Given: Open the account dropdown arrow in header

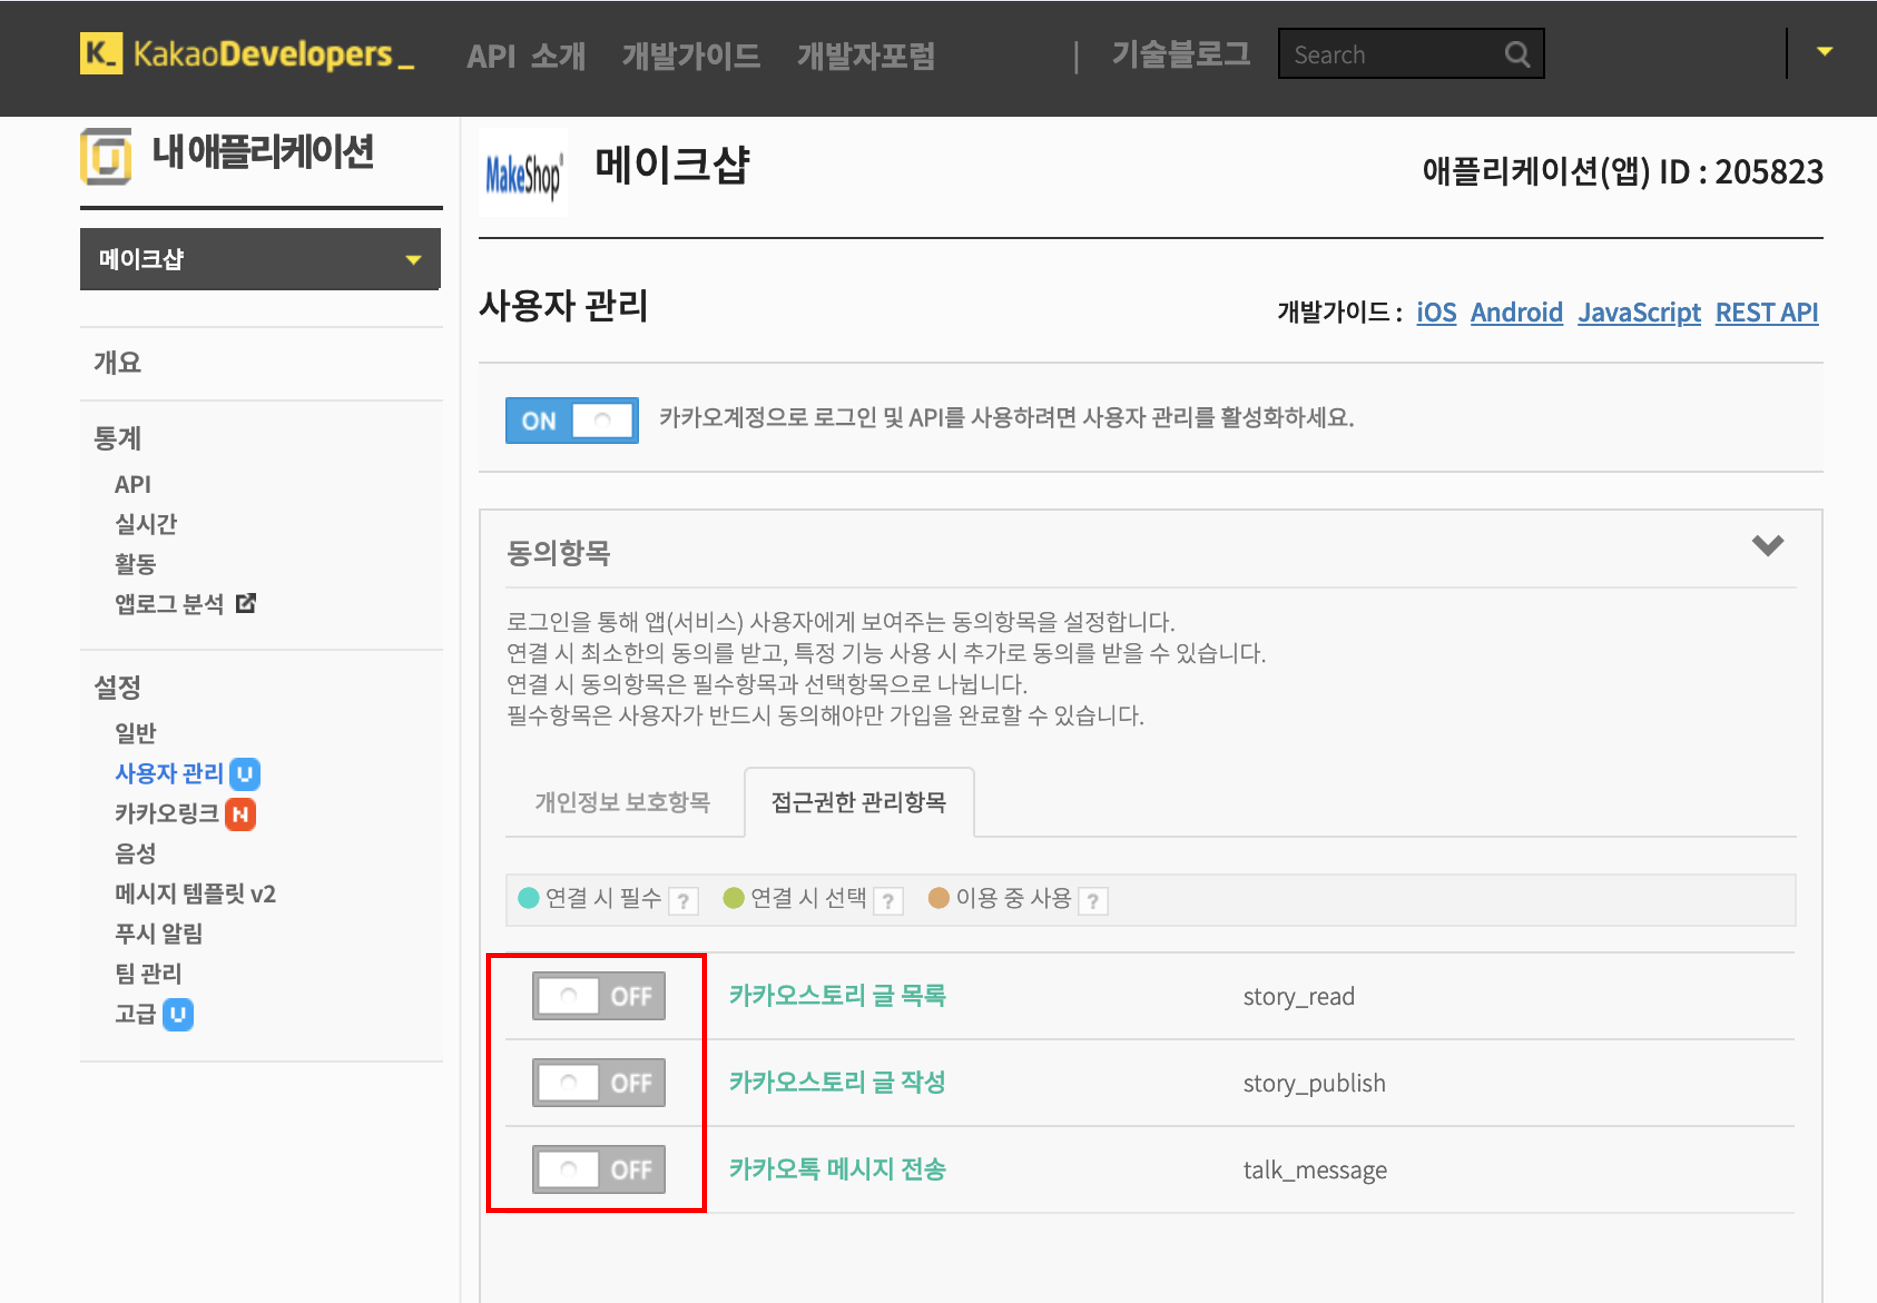Looking at the screenshot, I should [x=1825, y=52].
